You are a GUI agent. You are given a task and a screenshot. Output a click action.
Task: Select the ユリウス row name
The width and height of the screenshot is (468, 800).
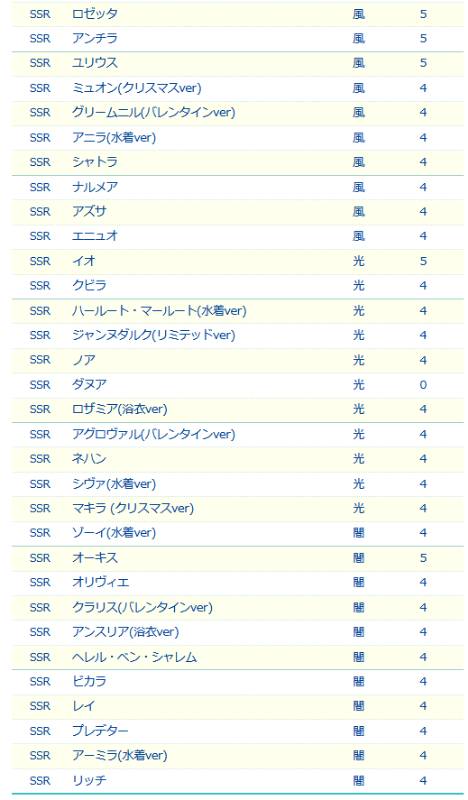95,63
